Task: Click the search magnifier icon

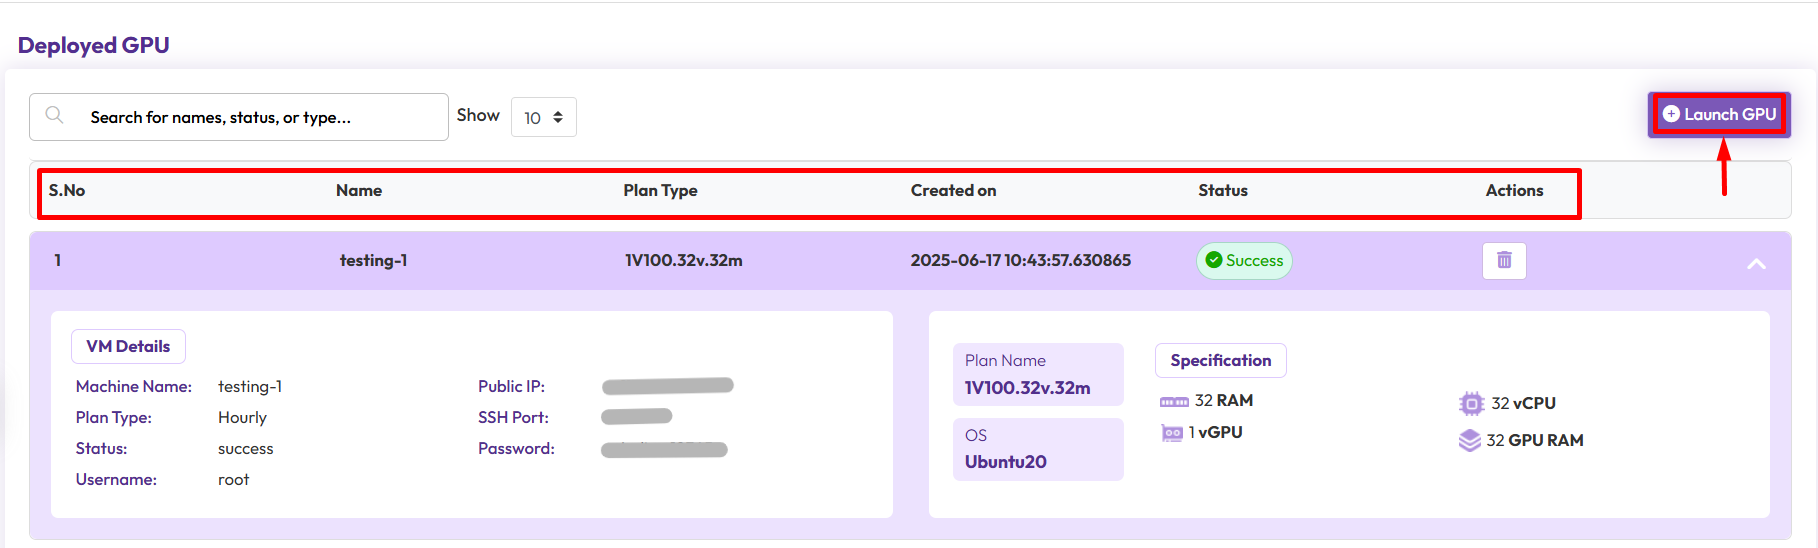Action: [55, 116]
